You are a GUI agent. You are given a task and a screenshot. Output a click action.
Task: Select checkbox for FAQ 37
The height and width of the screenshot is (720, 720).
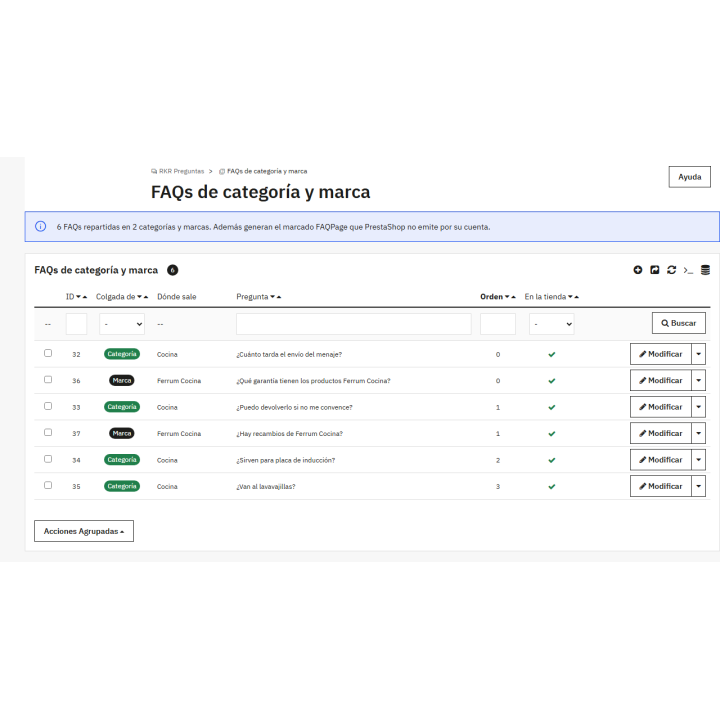tap(48, 432)
